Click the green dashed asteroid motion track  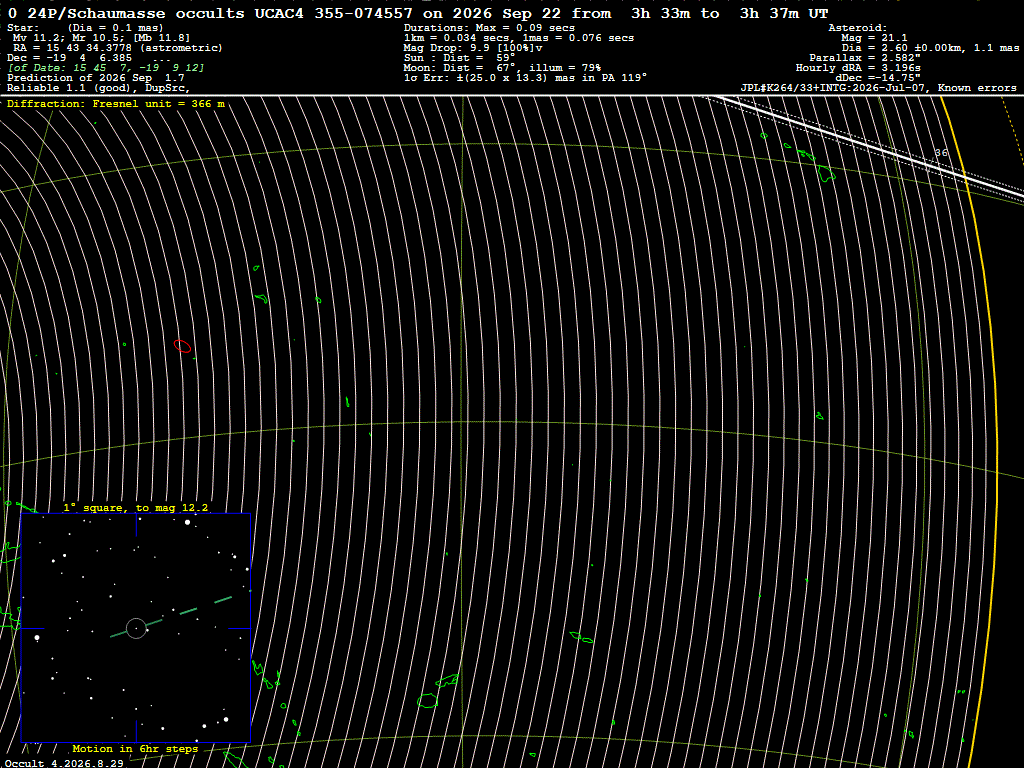point(171,616)
